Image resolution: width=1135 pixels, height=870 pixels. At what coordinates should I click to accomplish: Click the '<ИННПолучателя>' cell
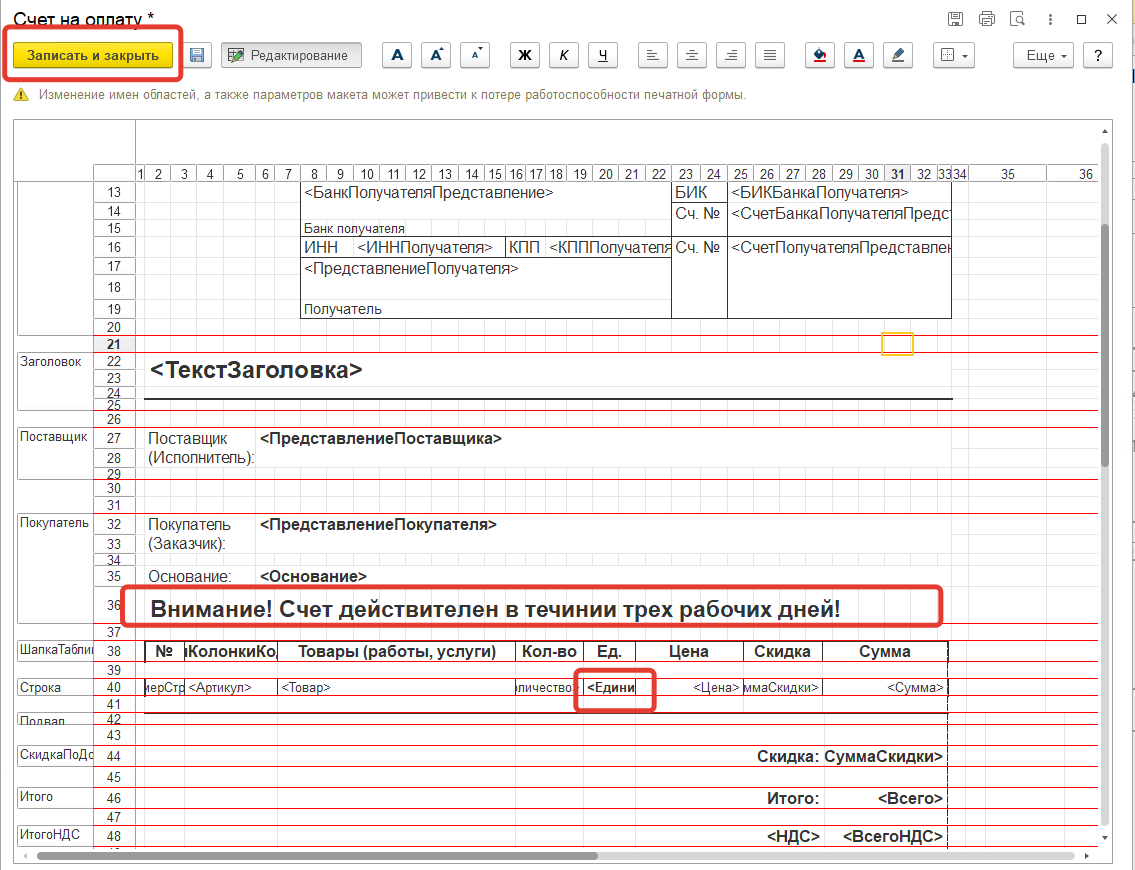429,248
